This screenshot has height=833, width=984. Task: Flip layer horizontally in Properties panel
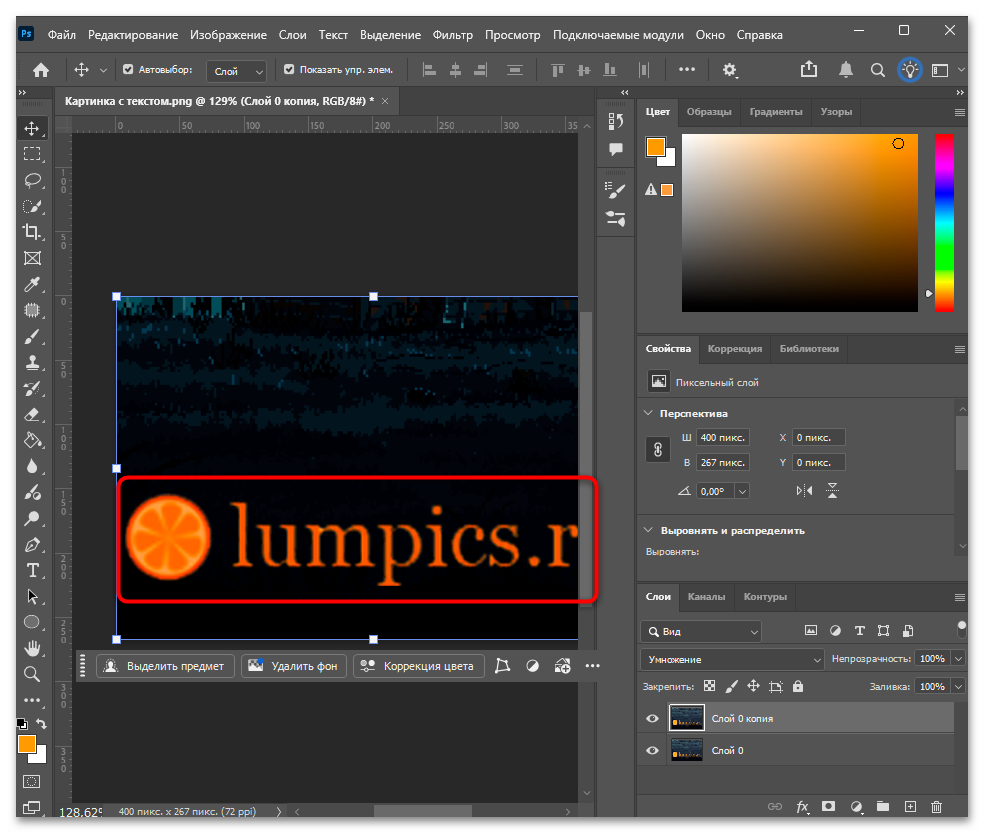(804, 491)
